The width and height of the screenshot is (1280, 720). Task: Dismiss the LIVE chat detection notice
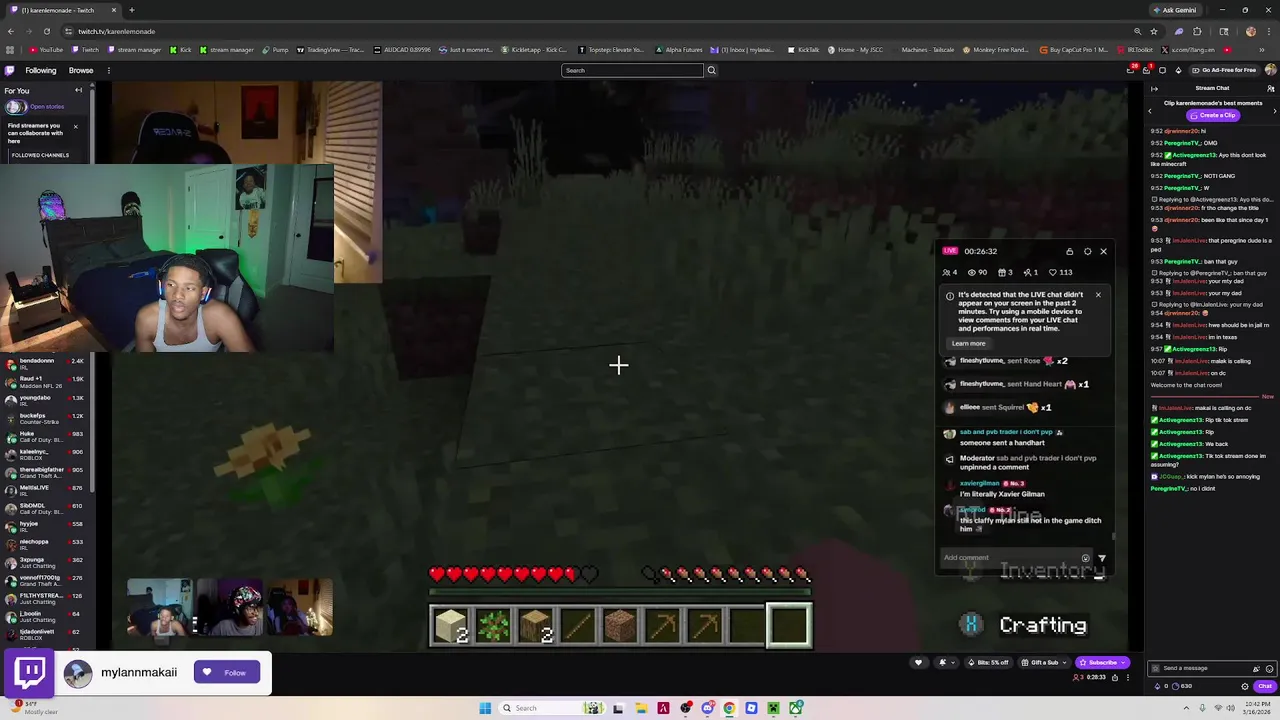[1098, 294]
